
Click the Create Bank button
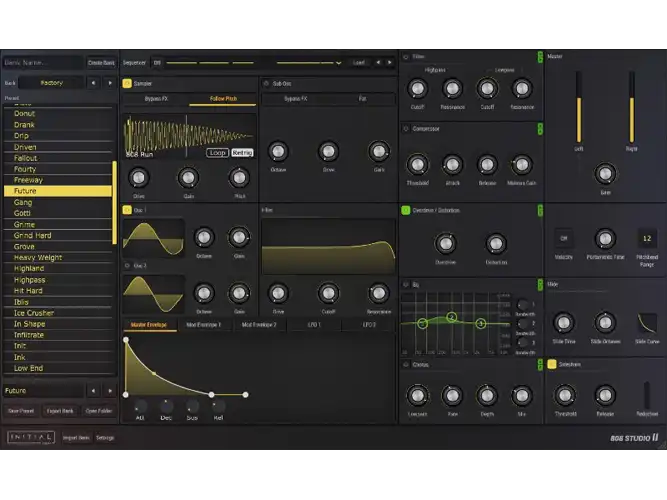[x=101, y=63]
